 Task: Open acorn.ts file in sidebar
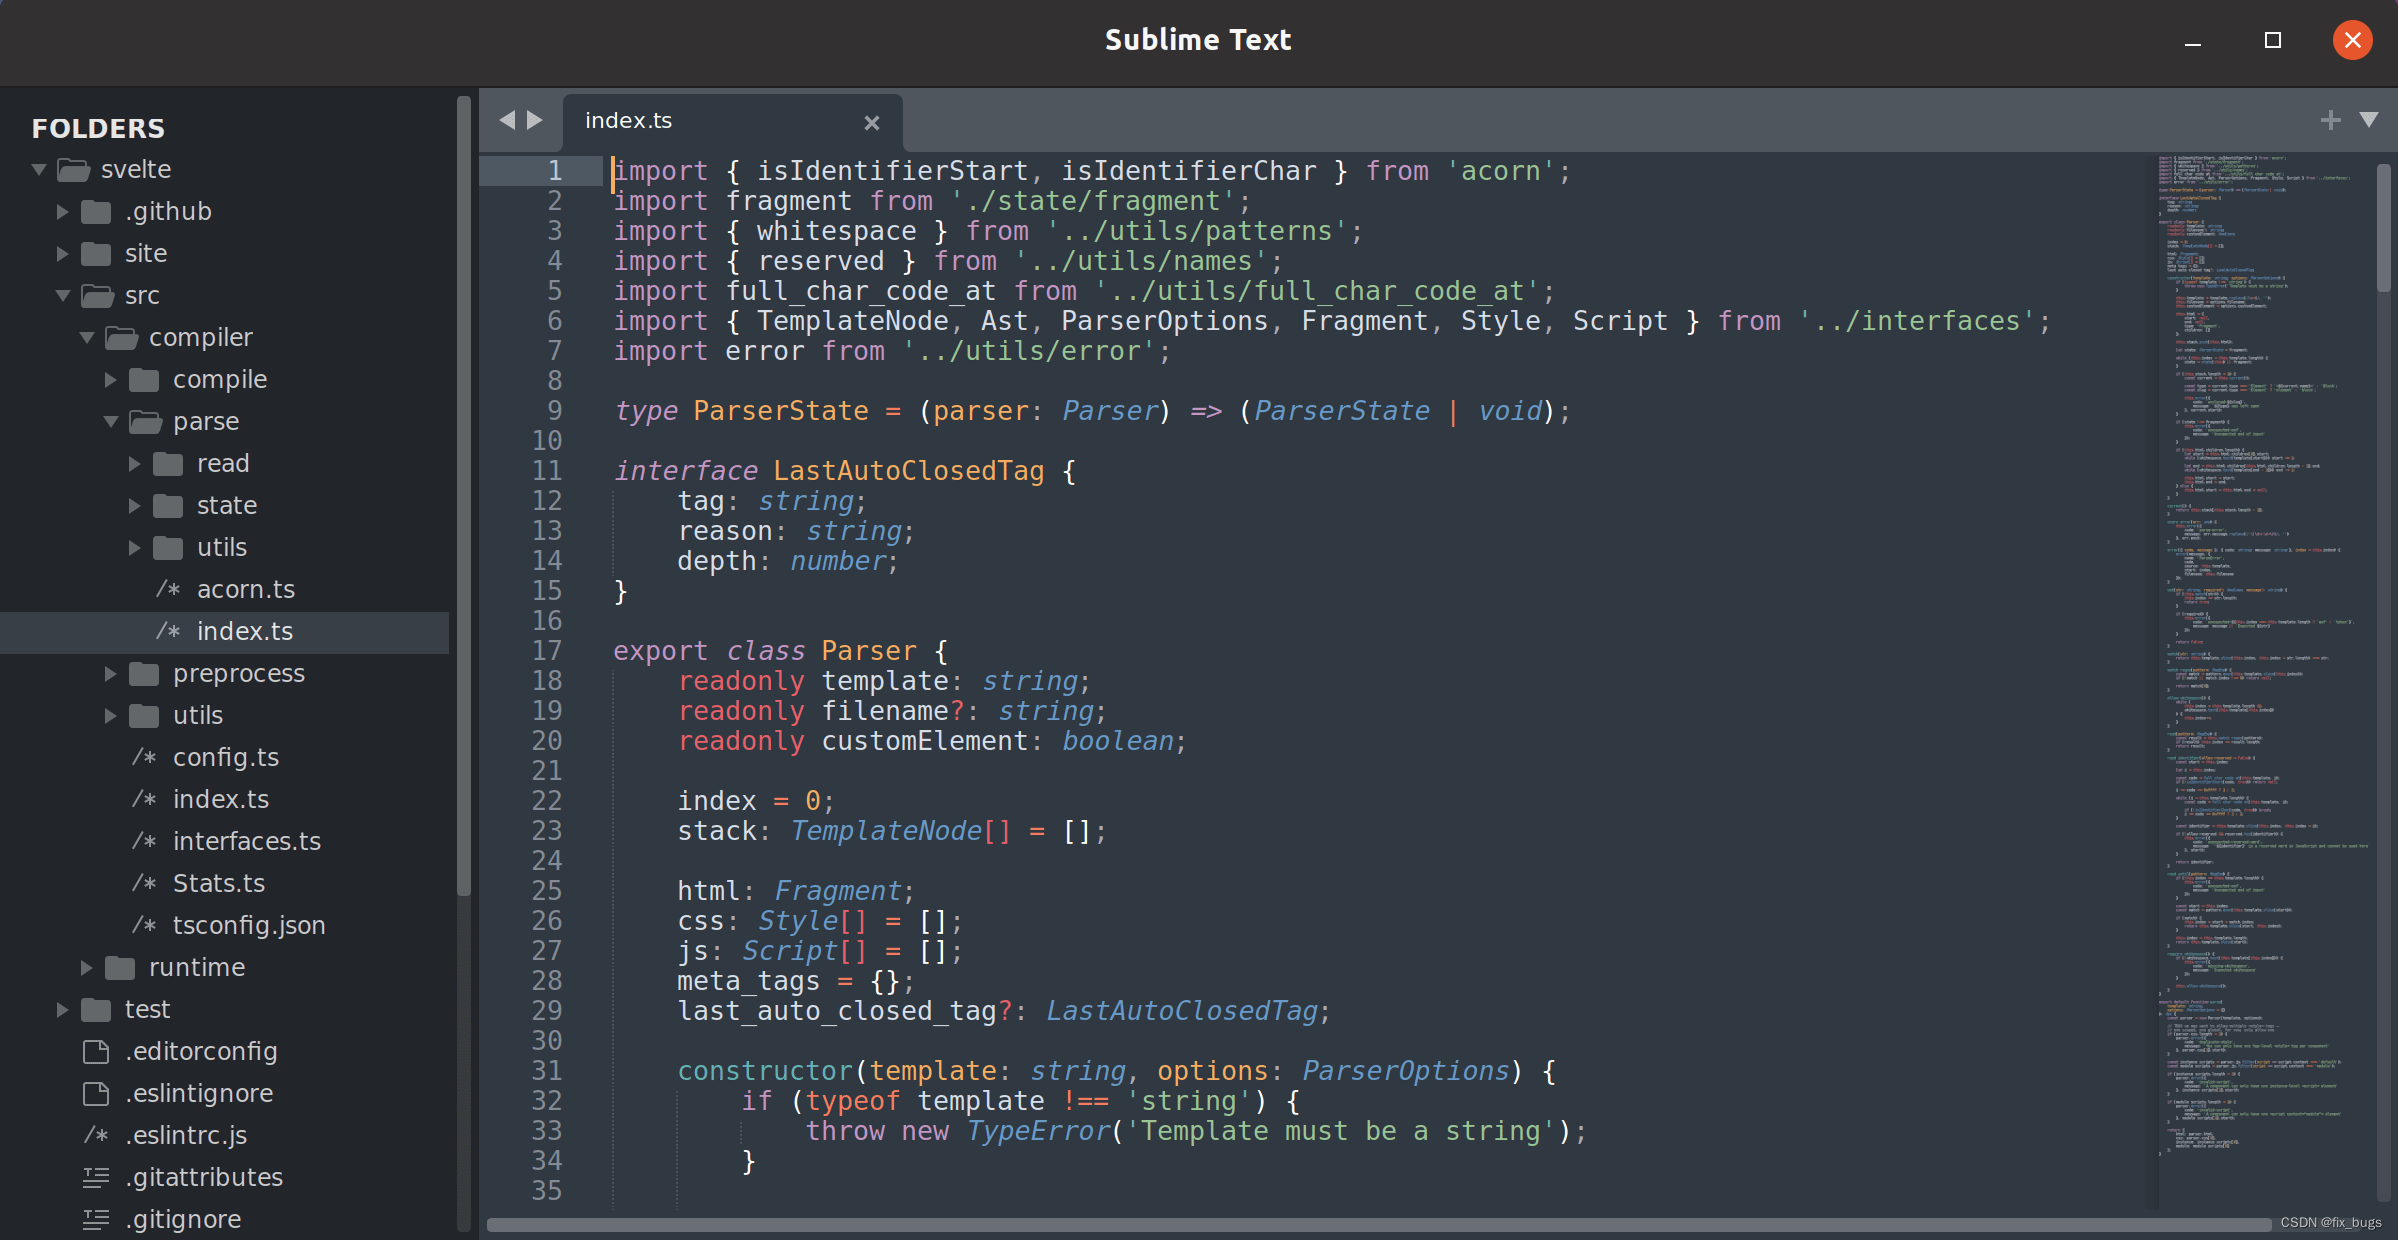point(245,590)
